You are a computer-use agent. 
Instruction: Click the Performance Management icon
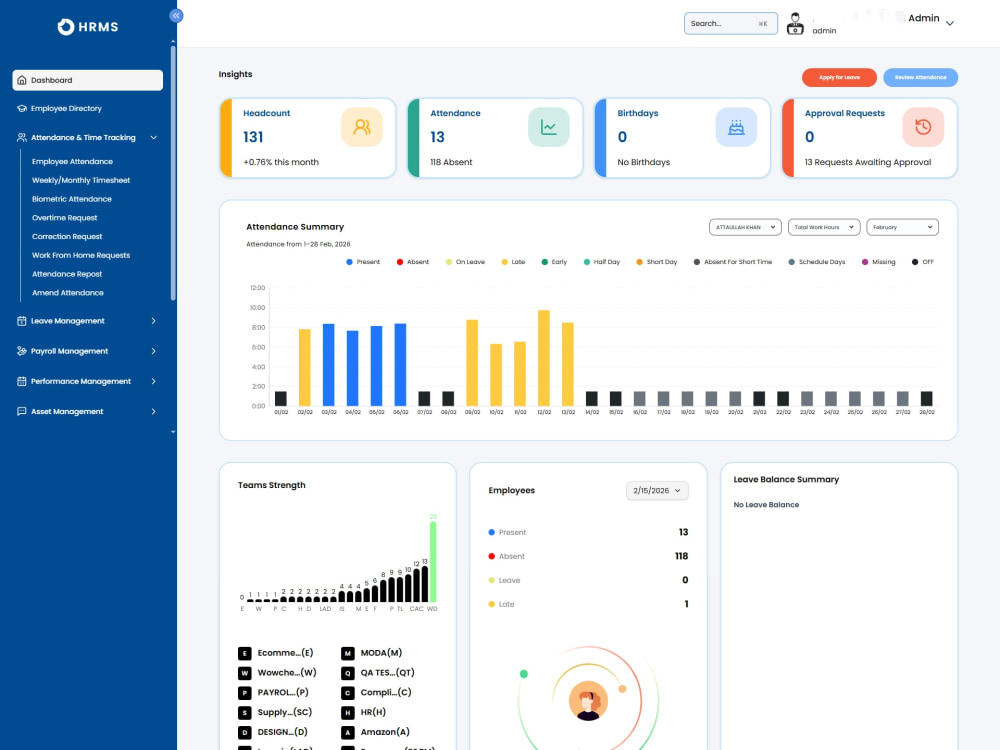pyautogui.click(x=22, y=381)
